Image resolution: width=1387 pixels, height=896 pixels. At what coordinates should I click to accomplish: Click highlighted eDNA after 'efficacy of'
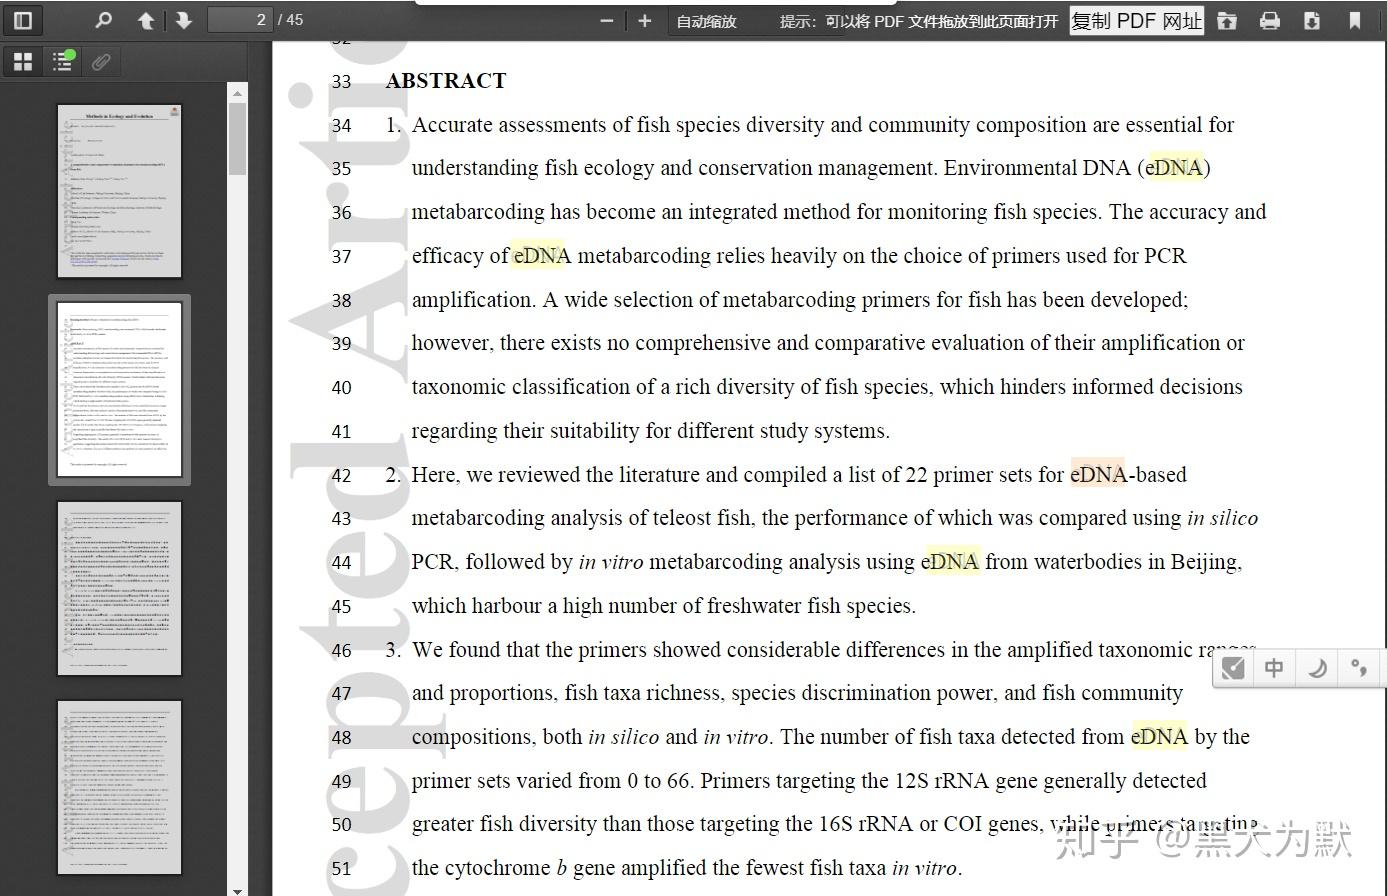click(x=541, y=256)
